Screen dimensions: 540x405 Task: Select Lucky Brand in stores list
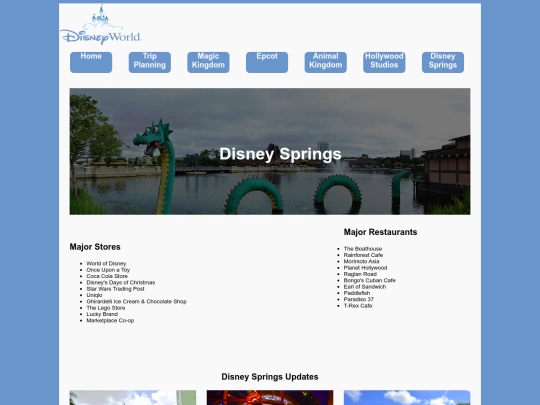pos(102,314)
